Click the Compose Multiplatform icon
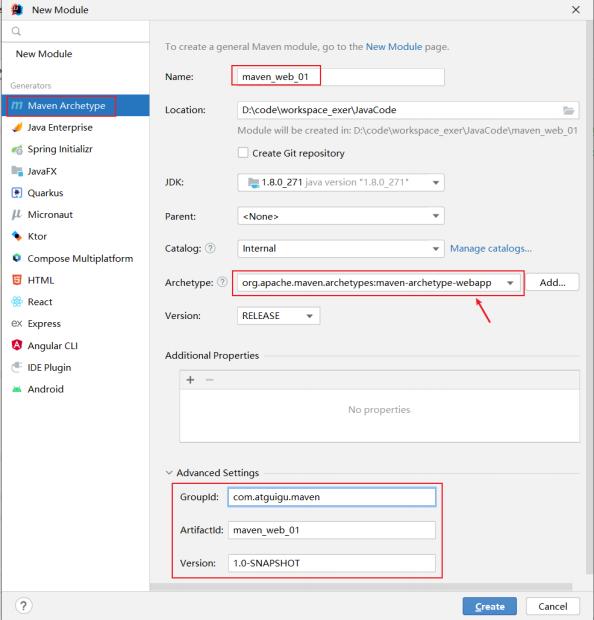594x620 pixels. (17, 258)
